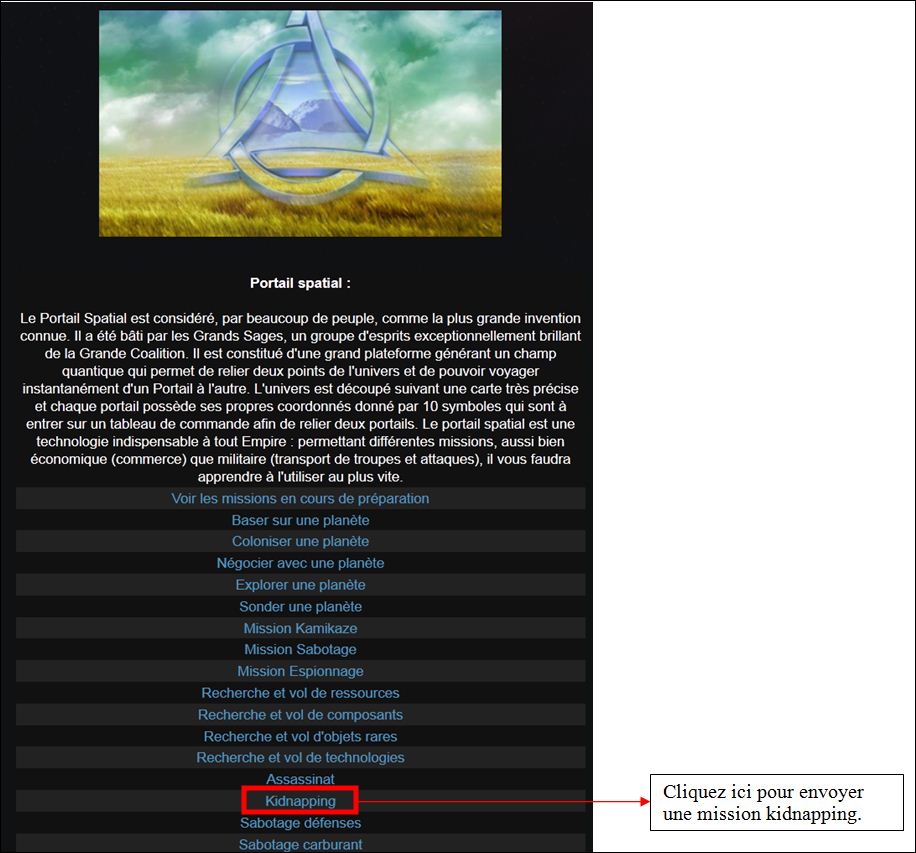Image resolution: width=916 pixels, height=853 pixels.
Task: Choose 'Sabotage carburant' link
Action: click(300, 844)
